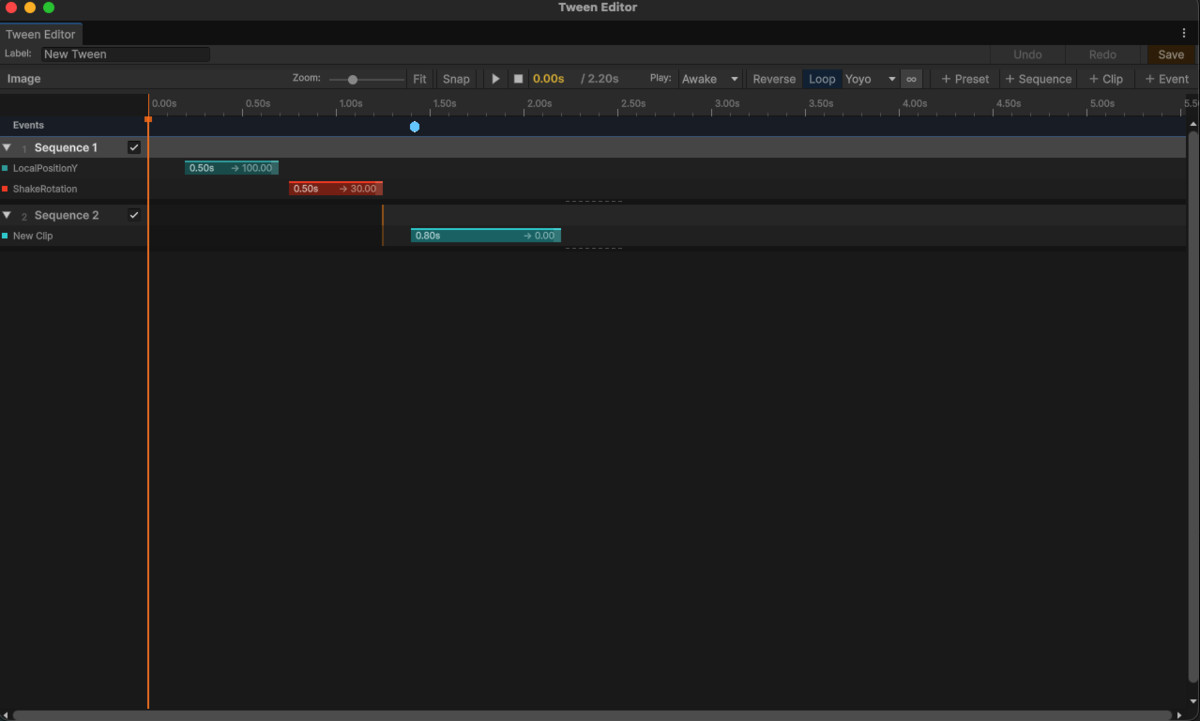Image resolution: width=1200 pixels, height=721 pixels.
Task: Collapse Sequence 1 with its triangle
Action: pyautogui.click(x=7, y=147)
